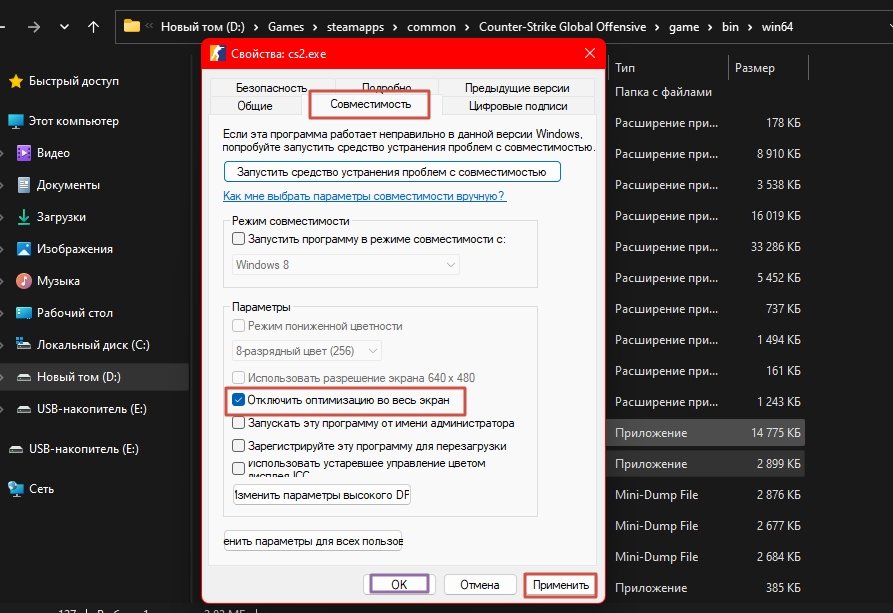Viewport: 893px width, 613px height.
Task: Click the This PC monitor icon
Action: 16,121
